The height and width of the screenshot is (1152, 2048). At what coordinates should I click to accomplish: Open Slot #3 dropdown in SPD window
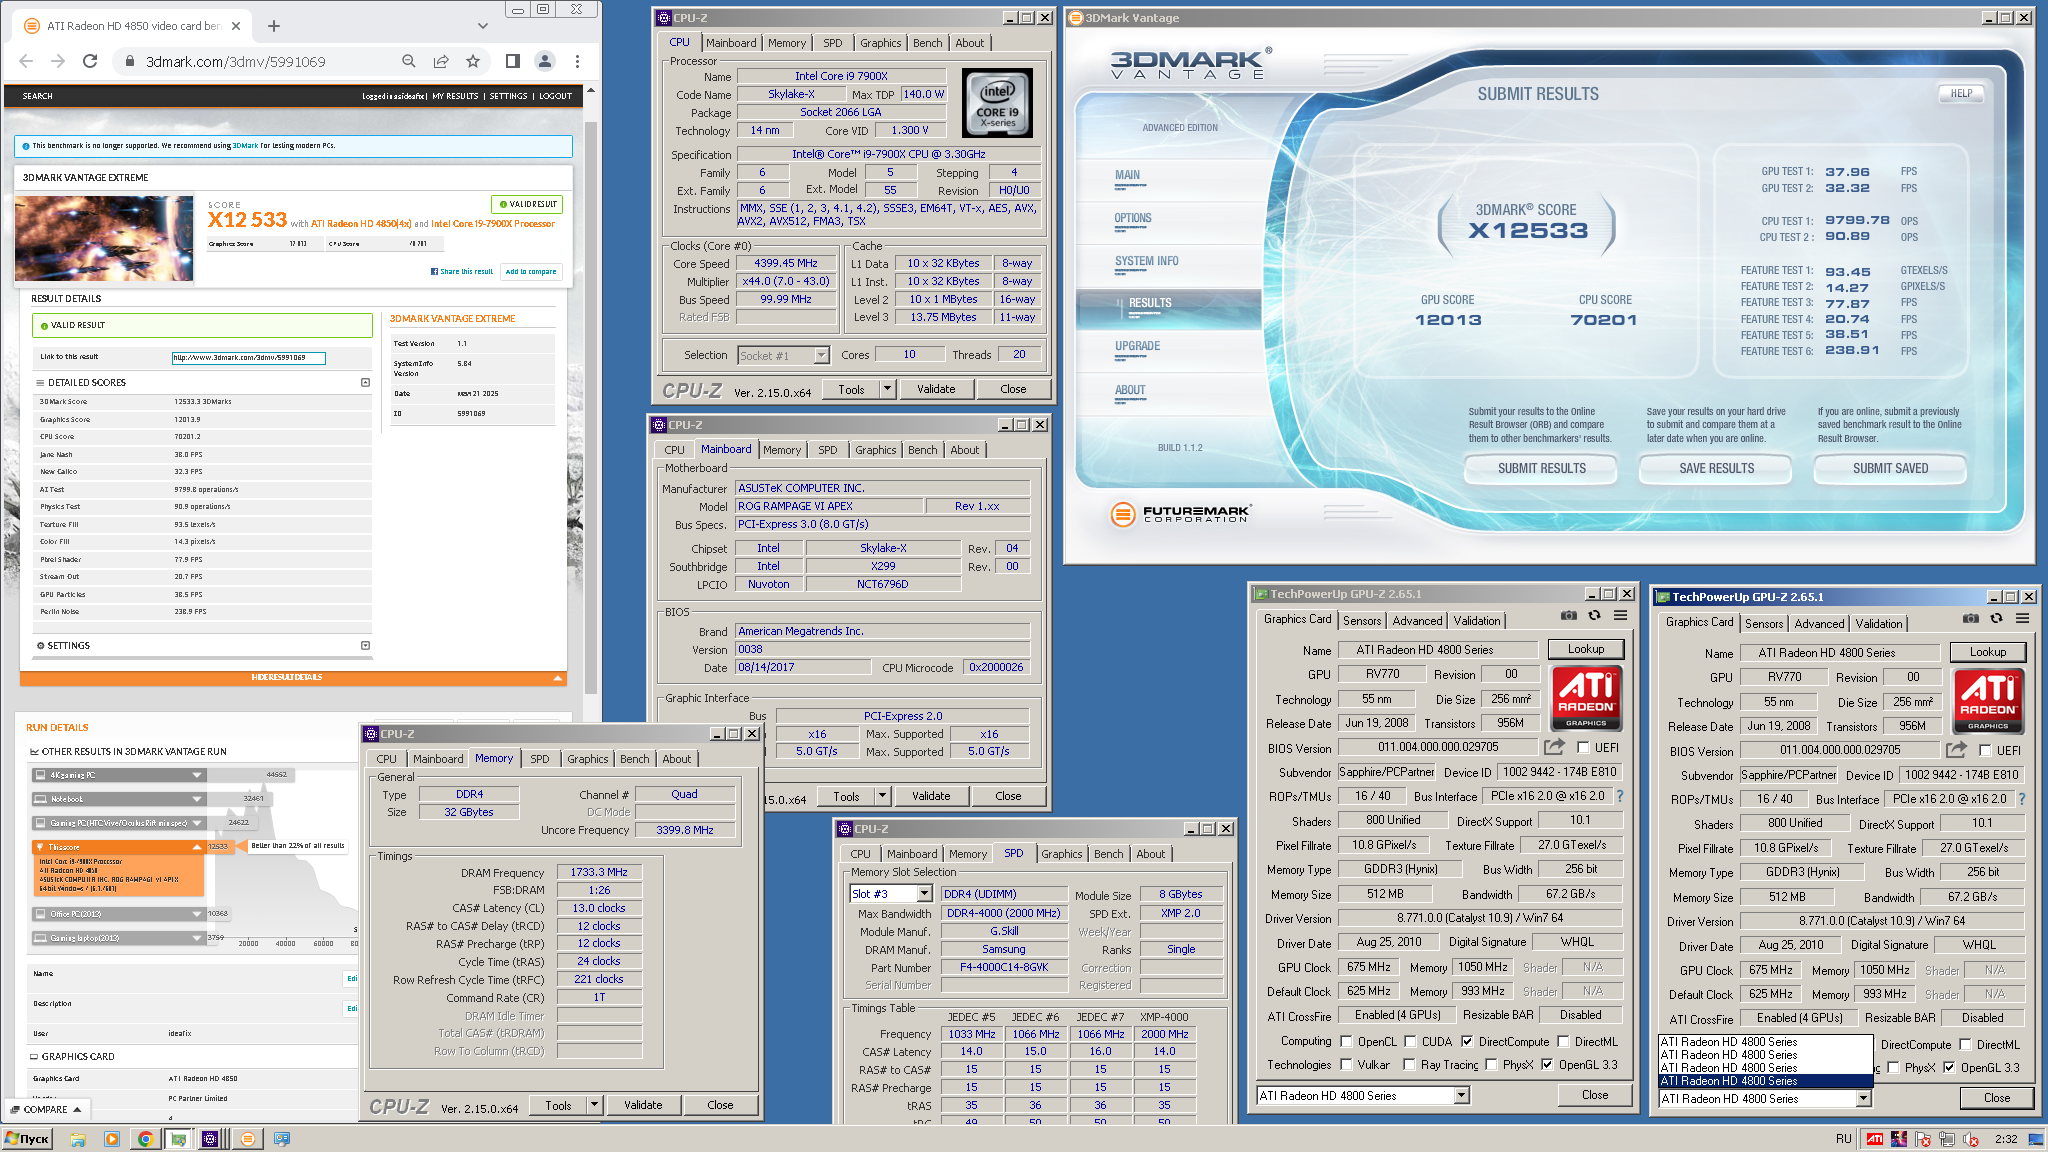(924, 893)
